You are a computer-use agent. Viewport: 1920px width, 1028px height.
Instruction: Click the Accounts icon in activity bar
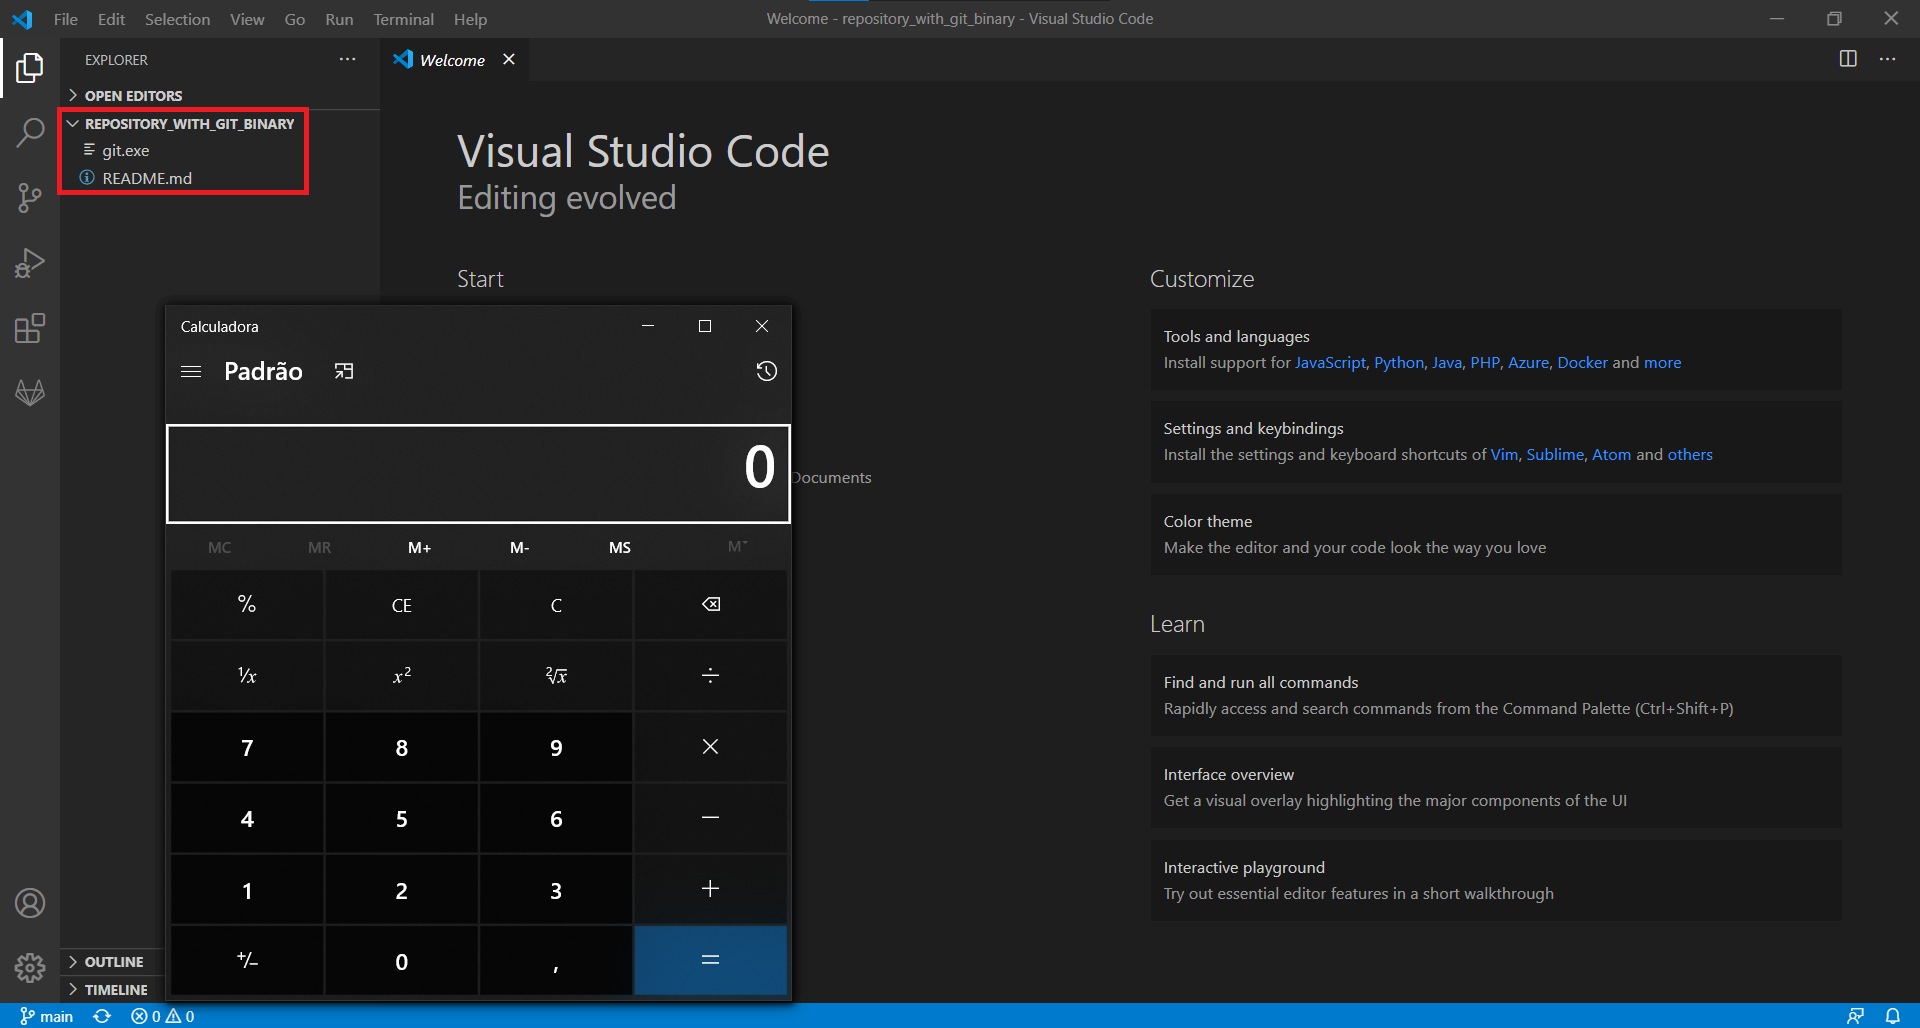(x=30, y=903)
